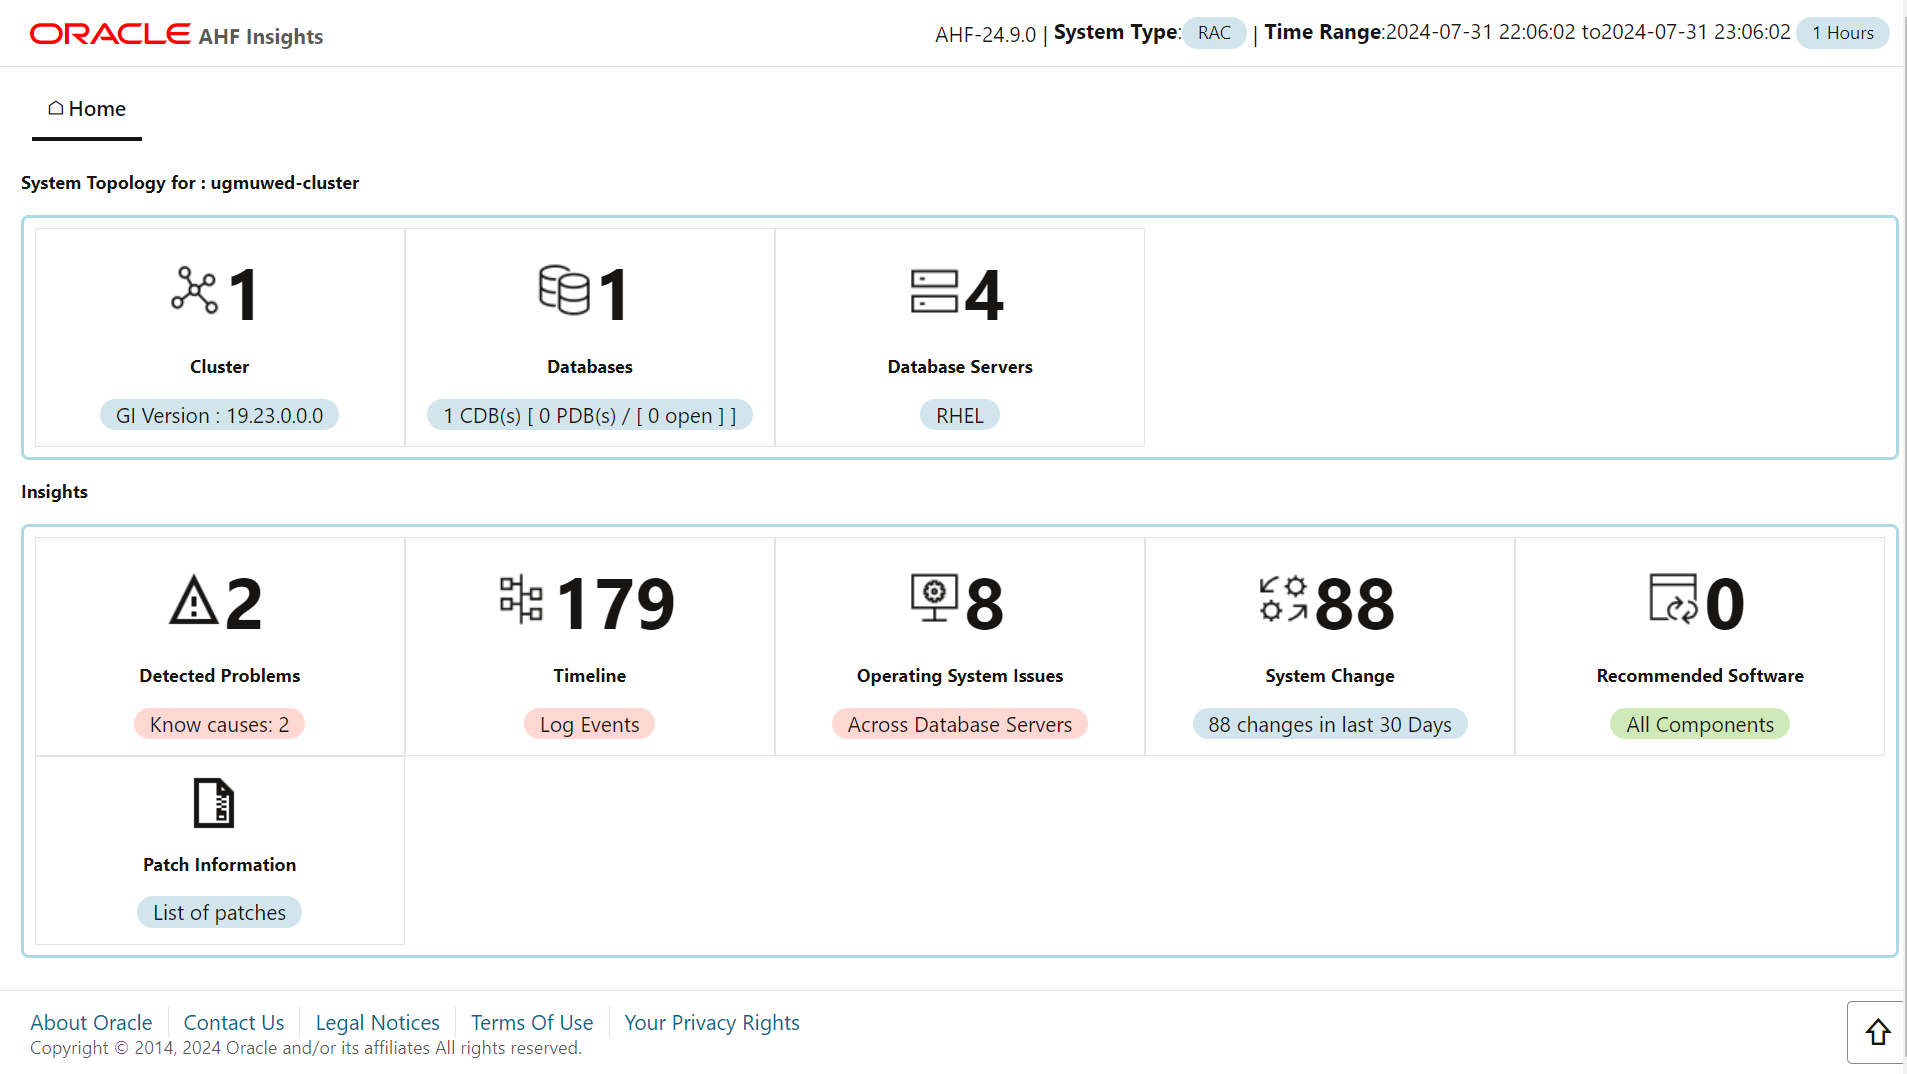Open the List of patches badge
1907x1074 pixels.
click(219, 912)
